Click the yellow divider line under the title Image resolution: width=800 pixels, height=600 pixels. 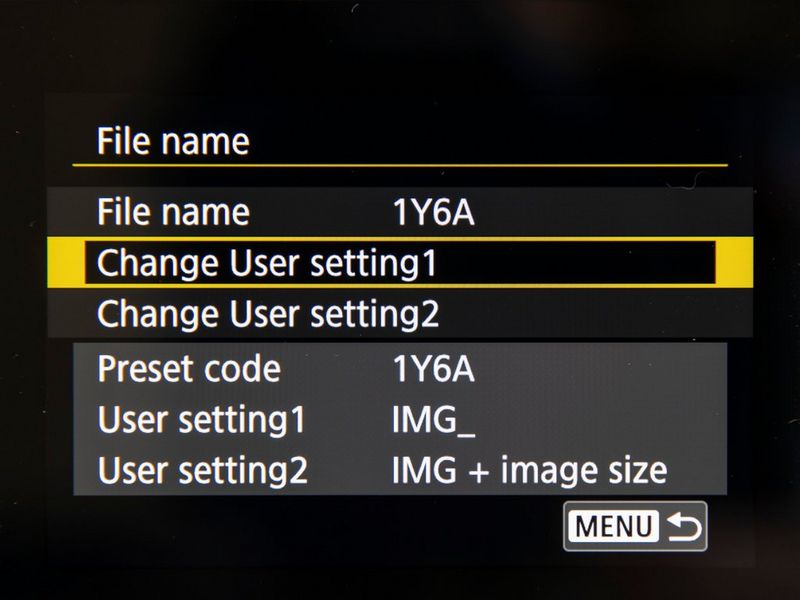tap(400, 163)
